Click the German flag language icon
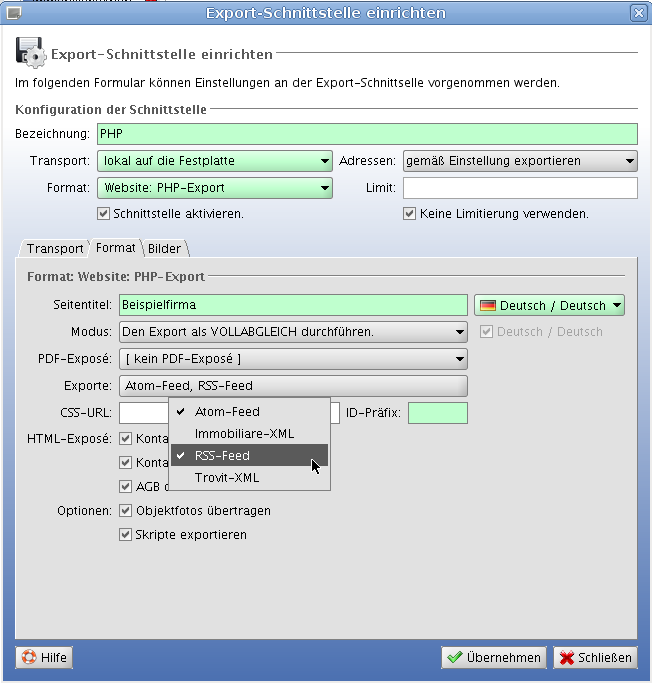Image resolution: width=652 pixels, height=683 pixels. (488, 305)
